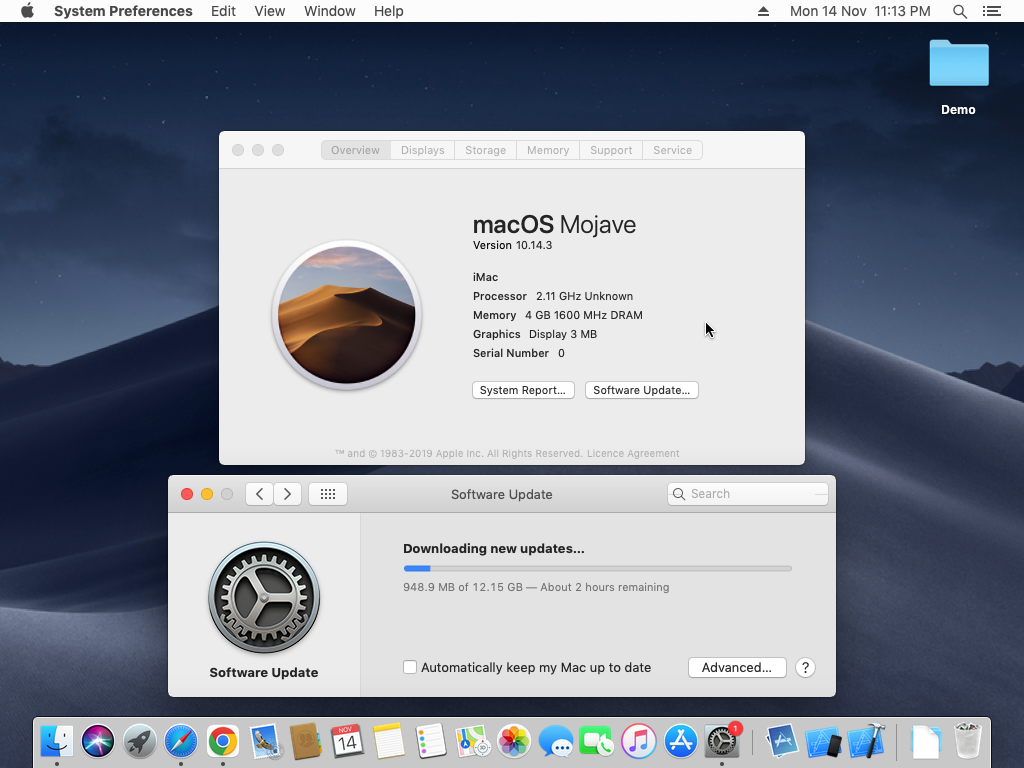
Task: Launch Maps from the Dock
Action: [472, 741]
